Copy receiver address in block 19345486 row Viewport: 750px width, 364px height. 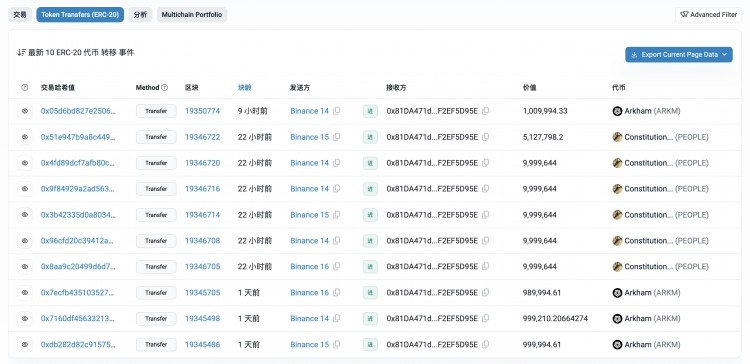coord(485,344)
